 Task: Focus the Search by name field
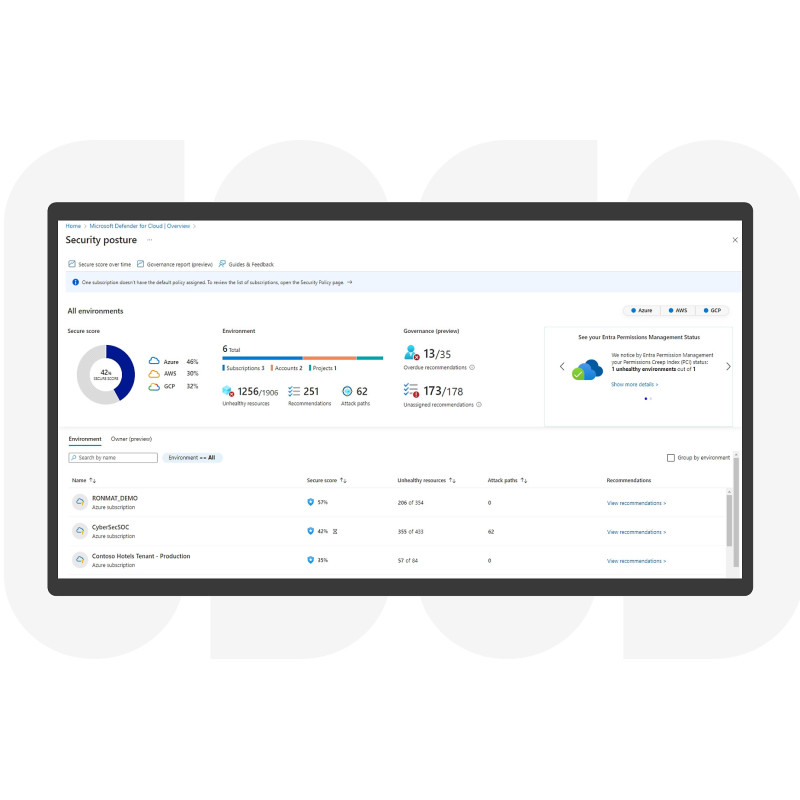(113, 458)
